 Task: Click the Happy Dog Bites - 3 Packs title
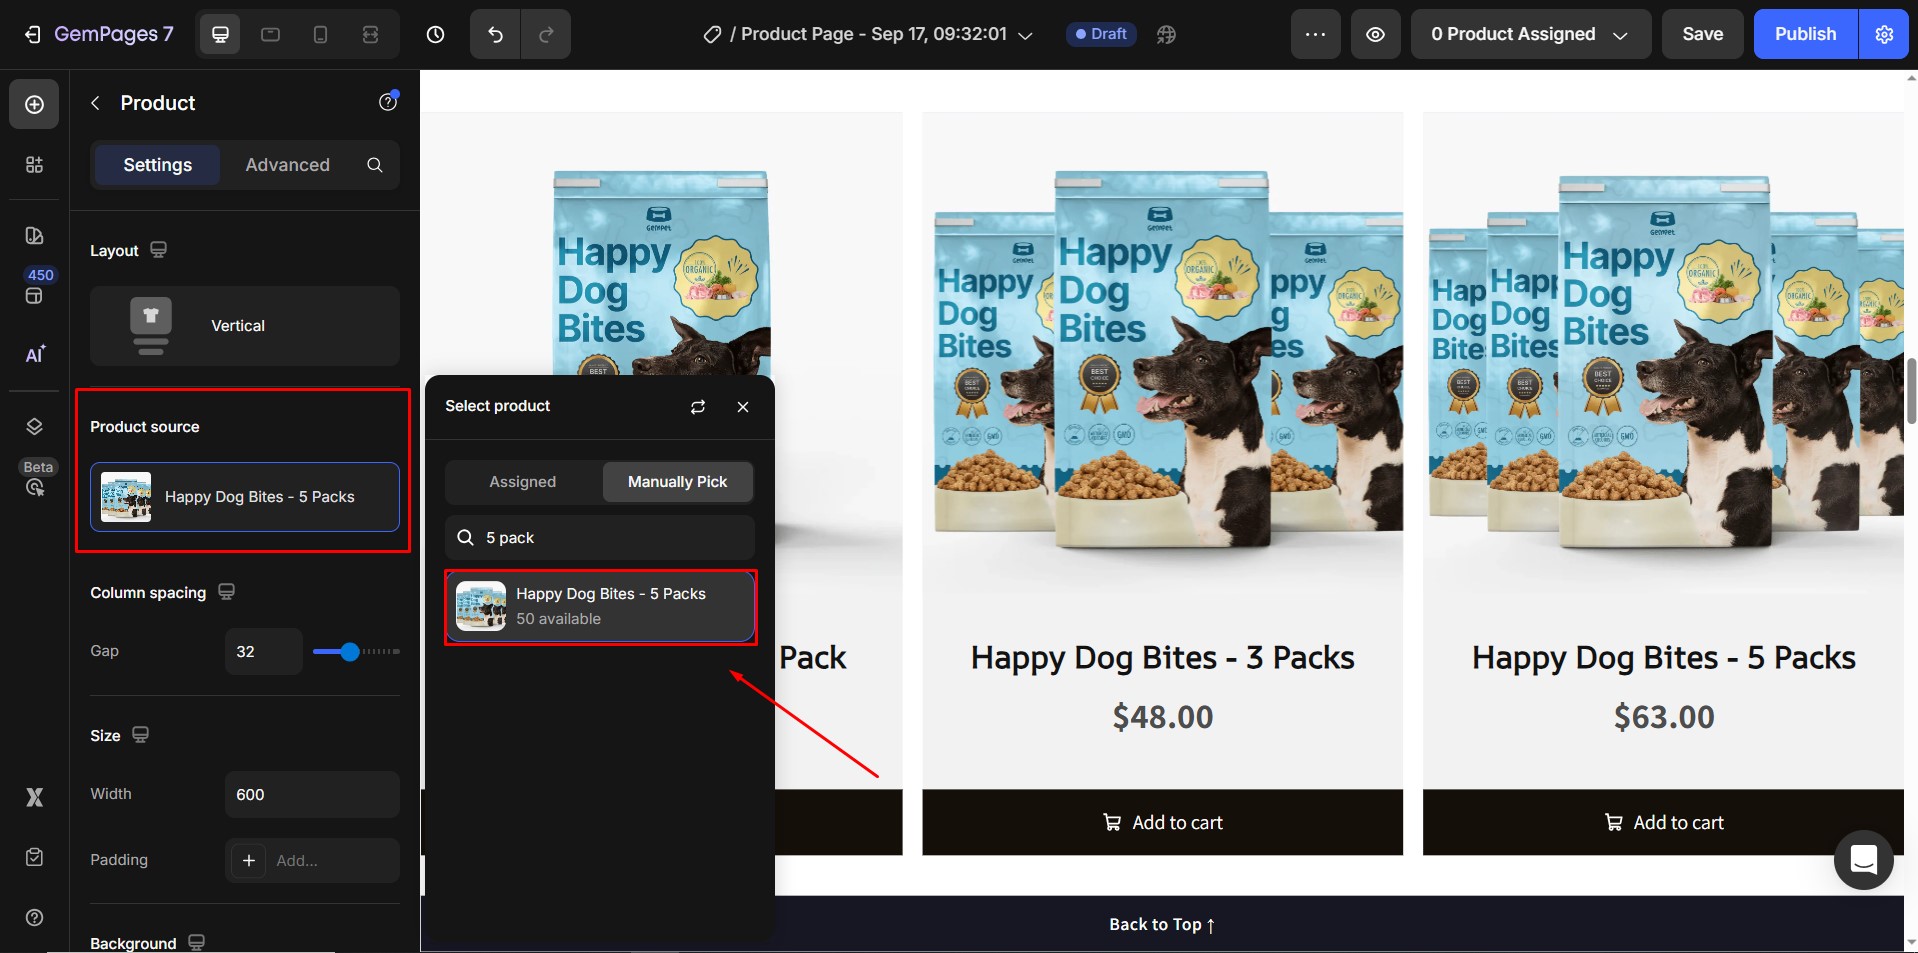[x=1162, y=658]
